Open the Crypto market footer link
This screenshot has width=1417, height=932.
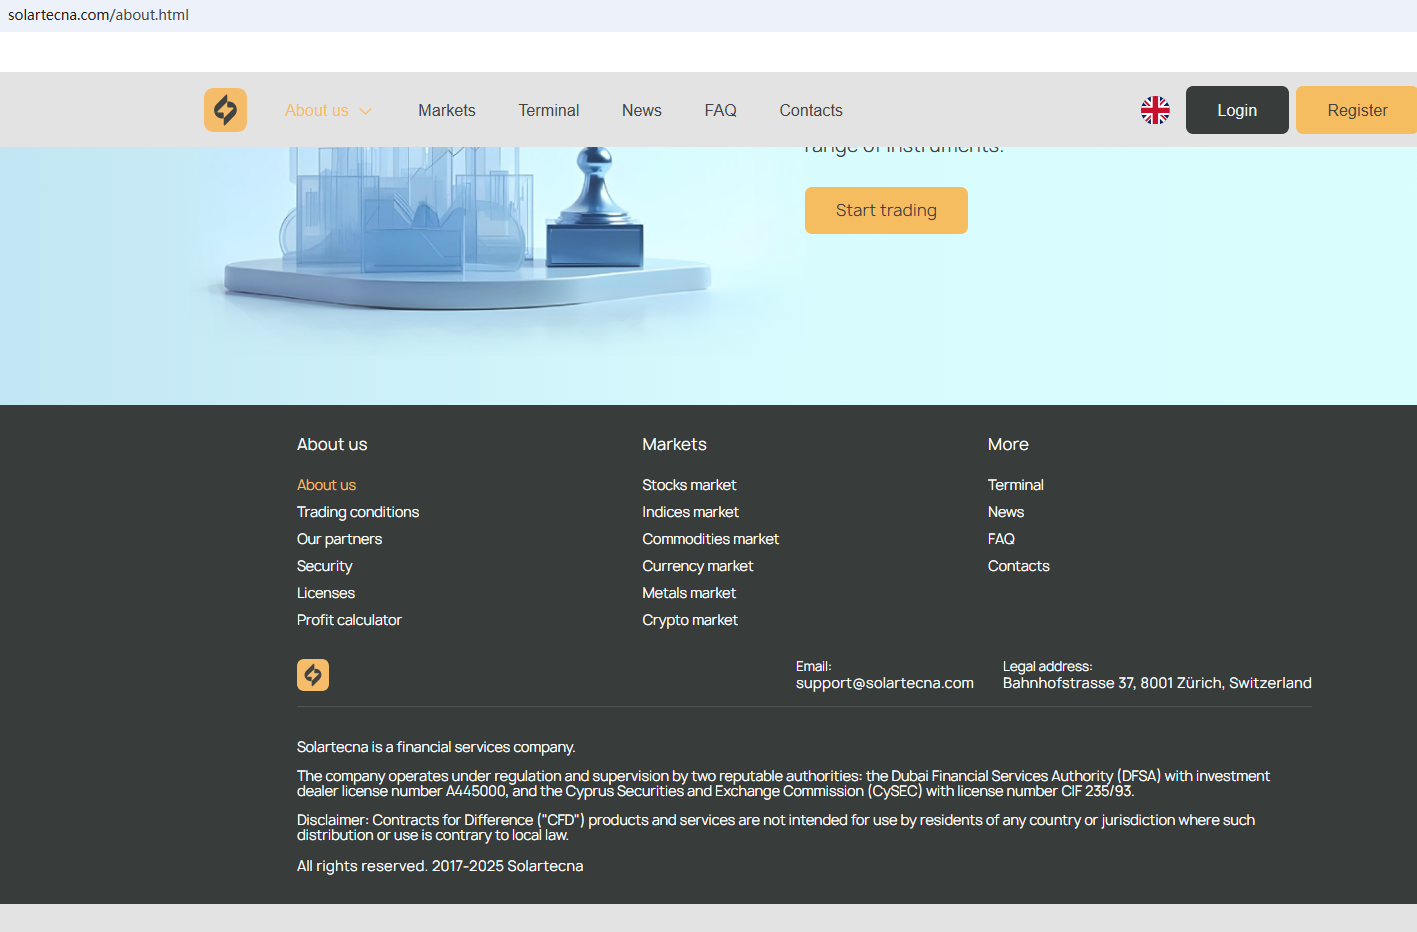(x=689, y=620)
